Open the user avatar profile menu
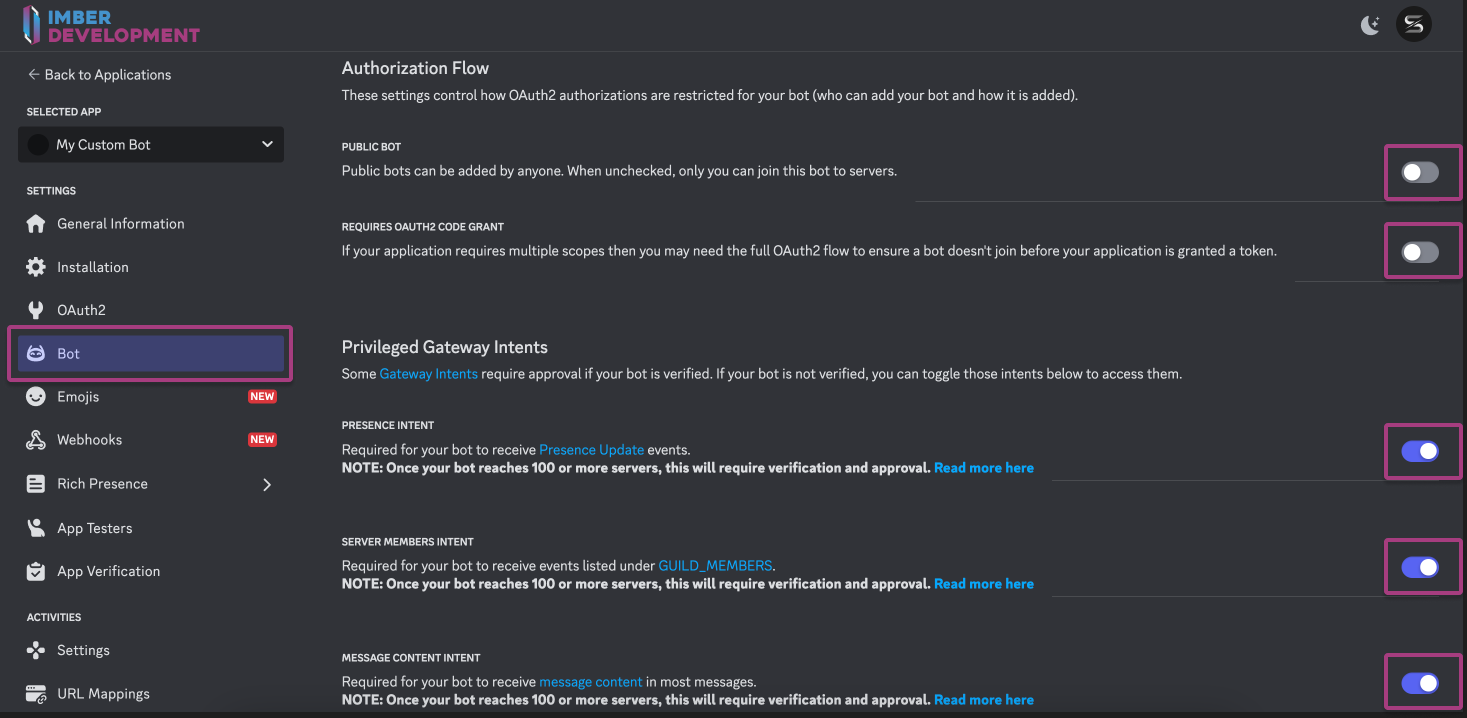 [x=1414, y=25]
